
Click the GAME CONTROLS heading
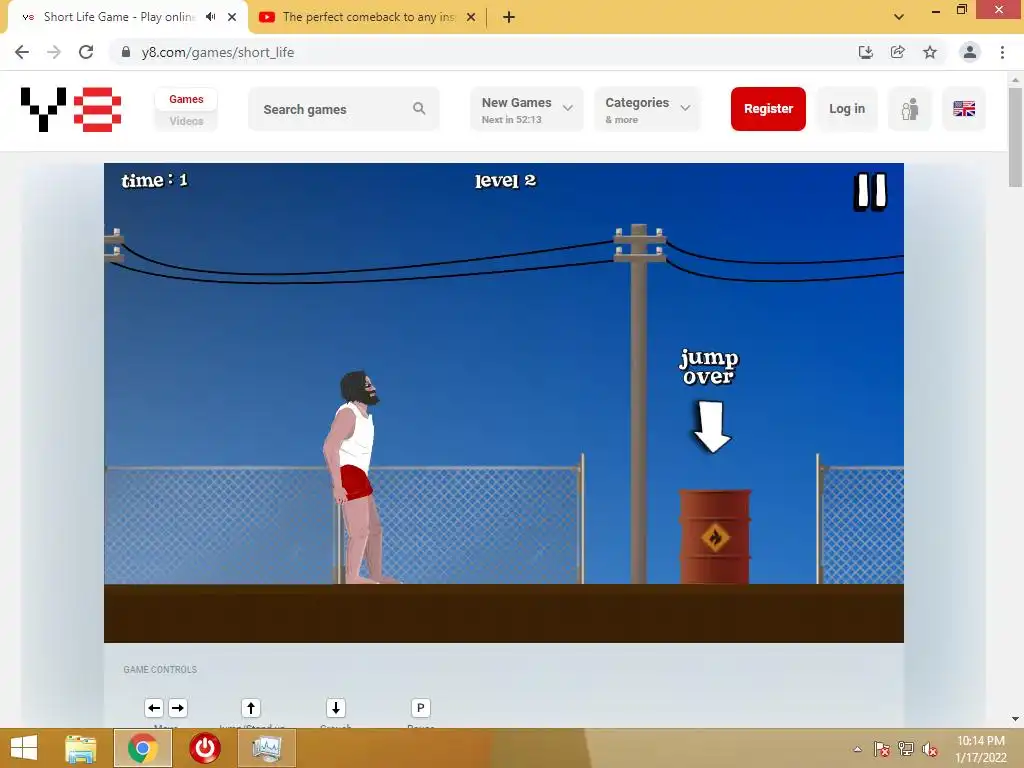click(160, 669)
